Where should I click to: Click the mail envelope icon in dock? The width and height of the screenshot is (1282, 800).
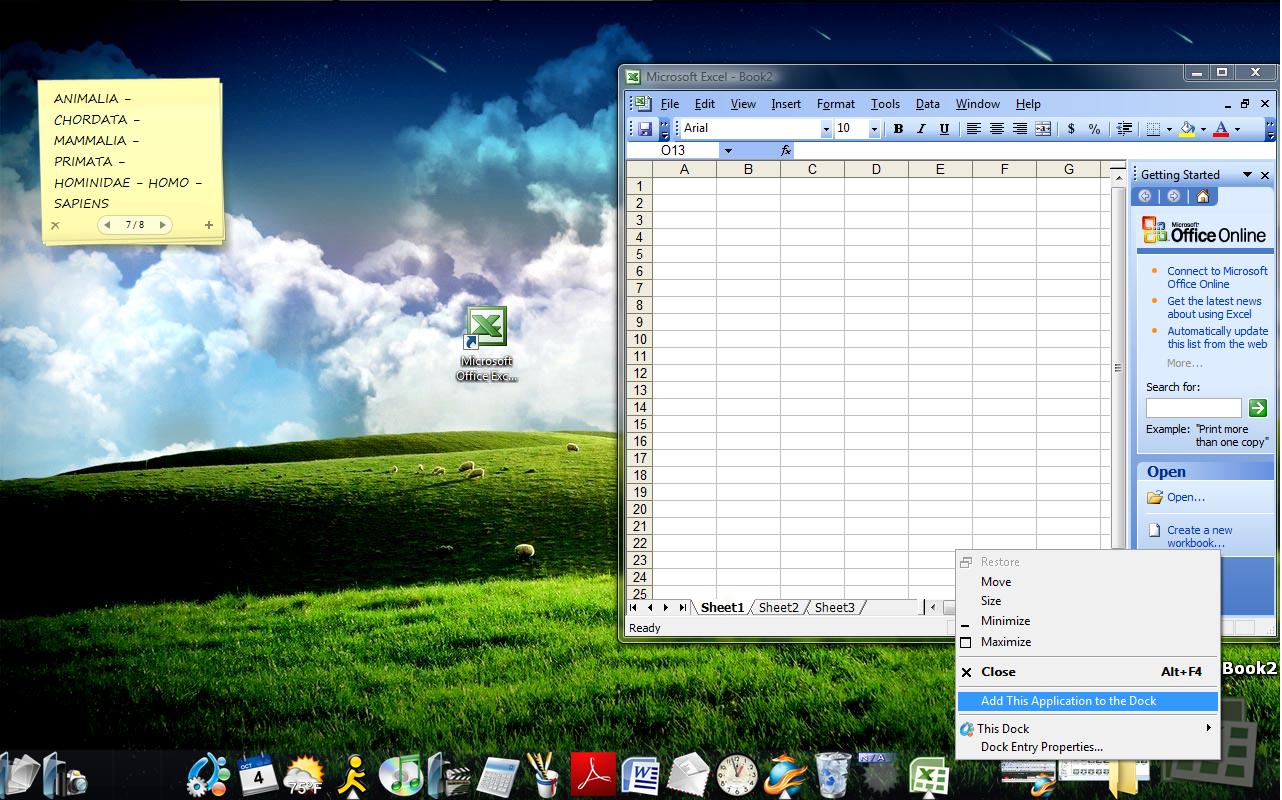coord(688,776)
